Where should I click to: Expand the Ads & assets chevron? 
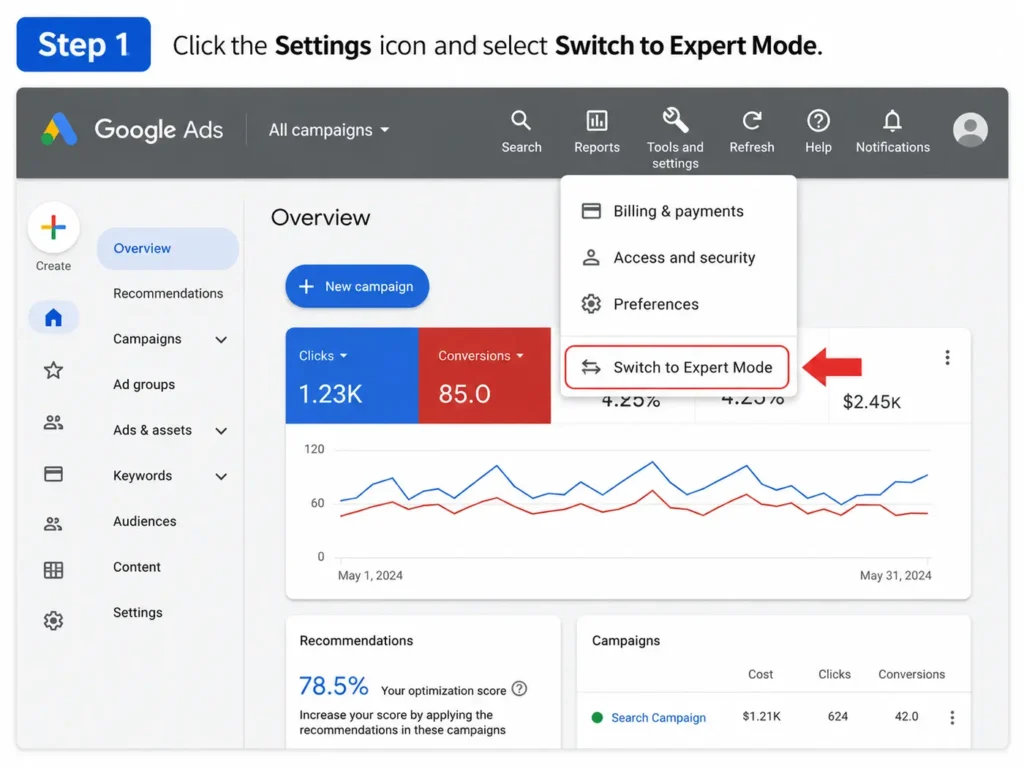click(221, 431)
